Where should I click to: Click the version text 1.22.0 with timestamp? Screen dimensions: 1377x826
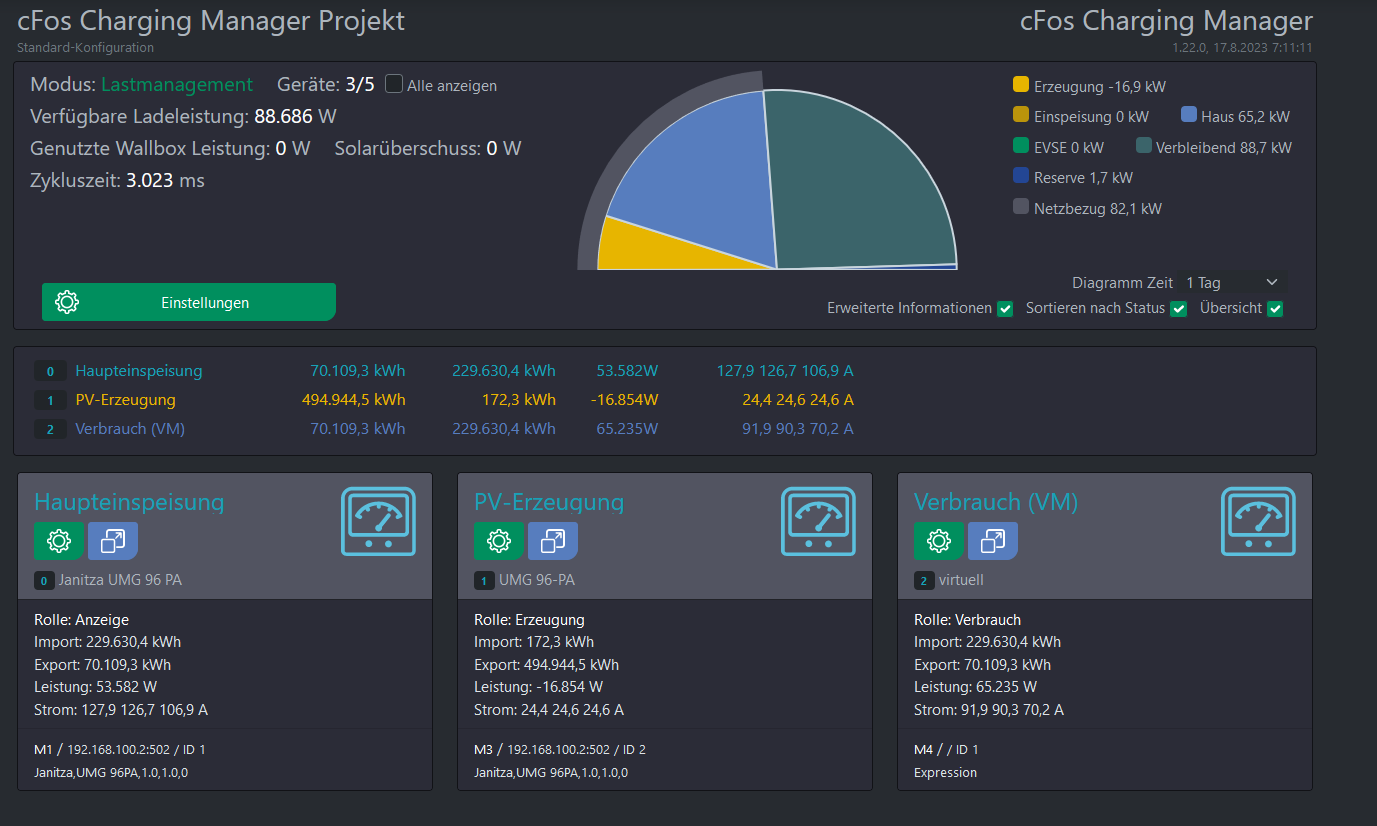coord(1243,47)
